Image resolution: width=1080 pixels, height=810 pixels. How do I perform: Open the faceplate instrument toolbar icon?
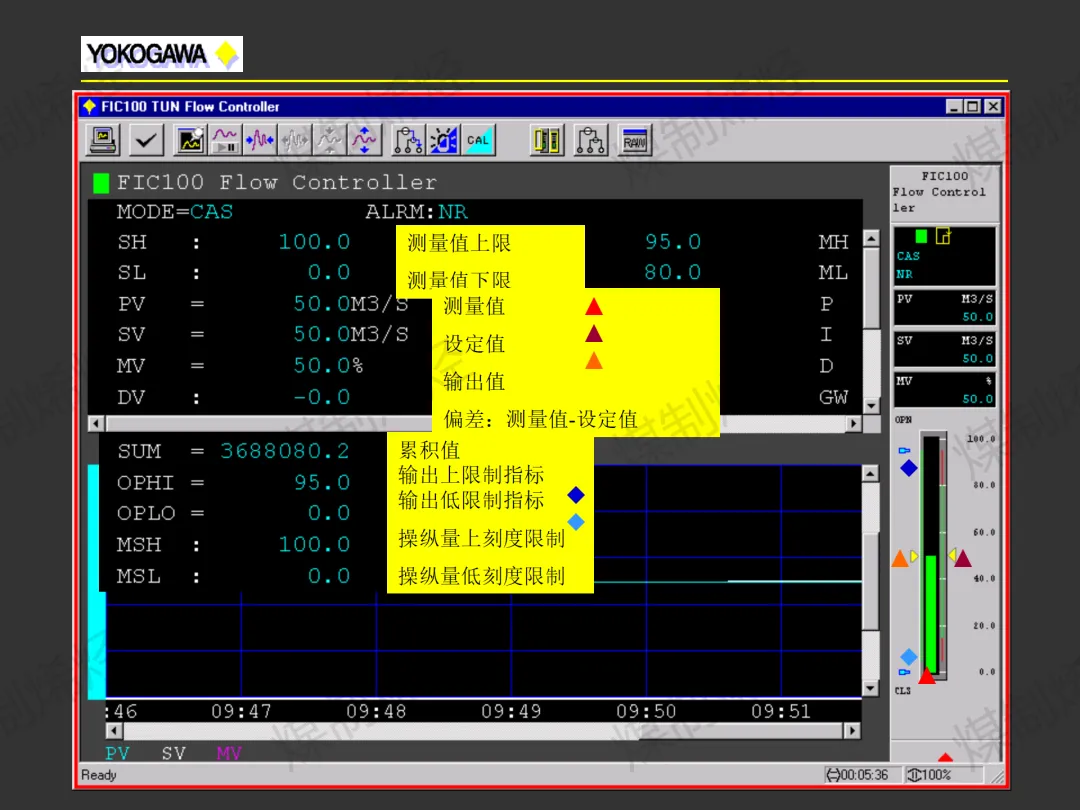coord(547,140)
